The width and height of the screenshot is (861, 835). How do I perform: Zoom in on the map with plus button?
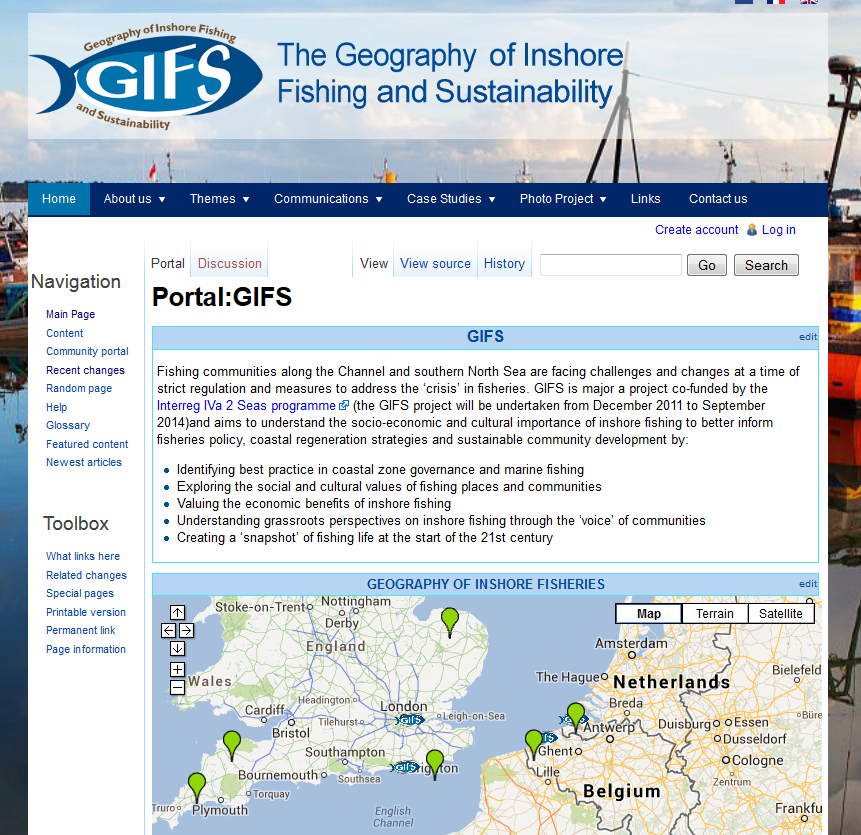click(177, 669)
